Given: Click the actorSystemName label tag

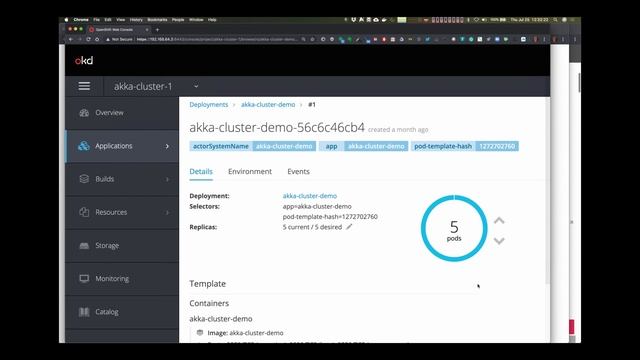Looking at the screenshot, I should pyautogui.click(x=253, y=146).
